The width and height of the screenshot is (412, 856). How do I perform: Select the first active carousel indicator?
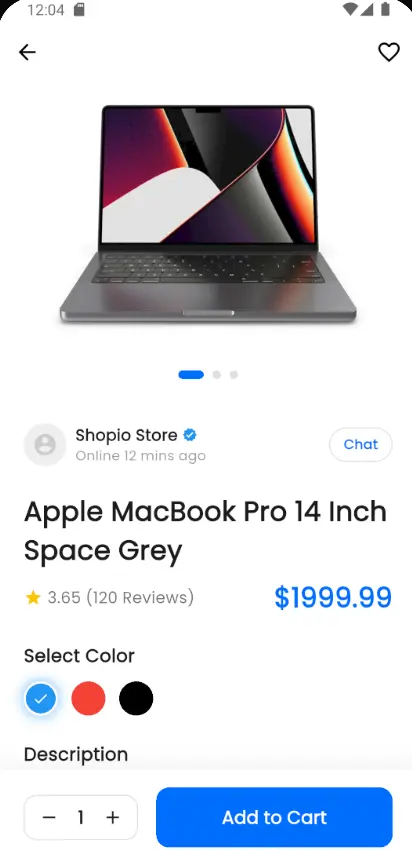pyautogui.click(x=191, y=374)
